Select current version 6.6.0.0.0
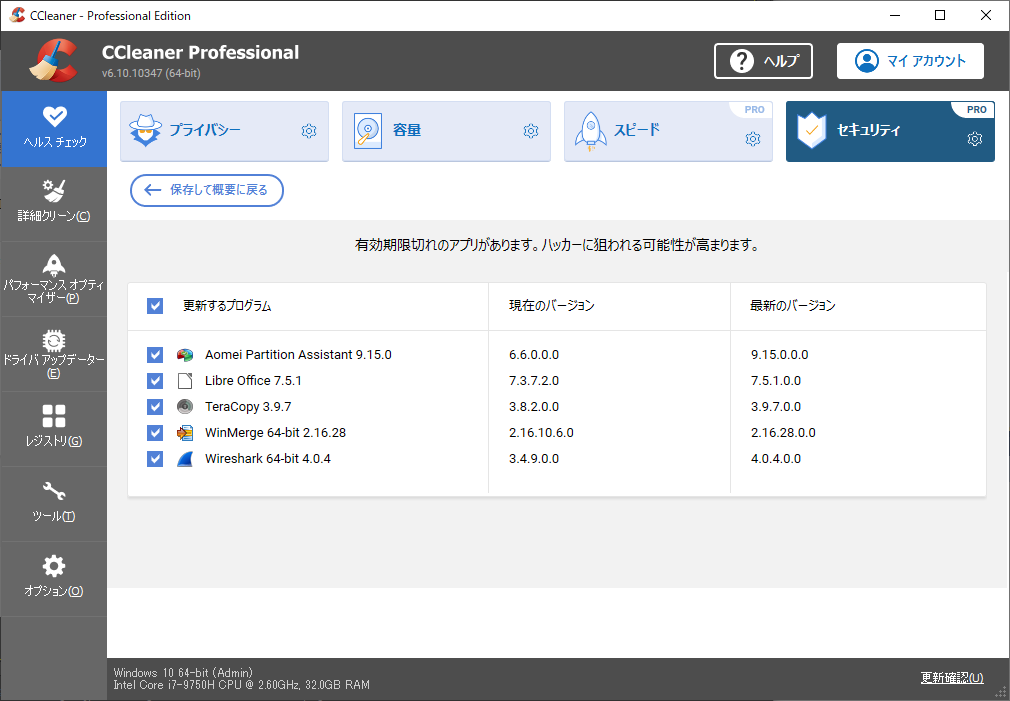Image resolution: width=1010 pixels, height=701 pixels. pos(534,355)
